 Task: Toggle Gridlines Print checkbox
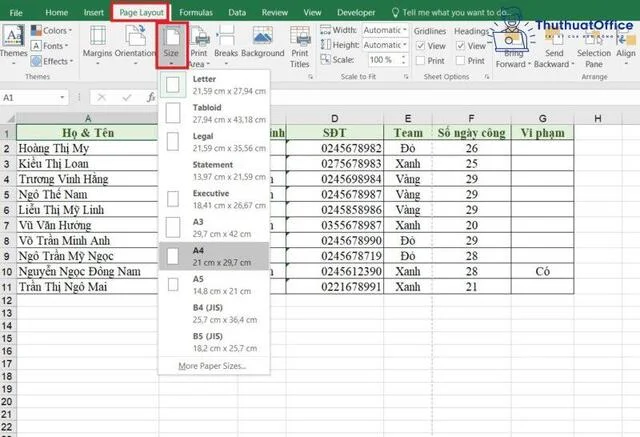coord(420,61)
